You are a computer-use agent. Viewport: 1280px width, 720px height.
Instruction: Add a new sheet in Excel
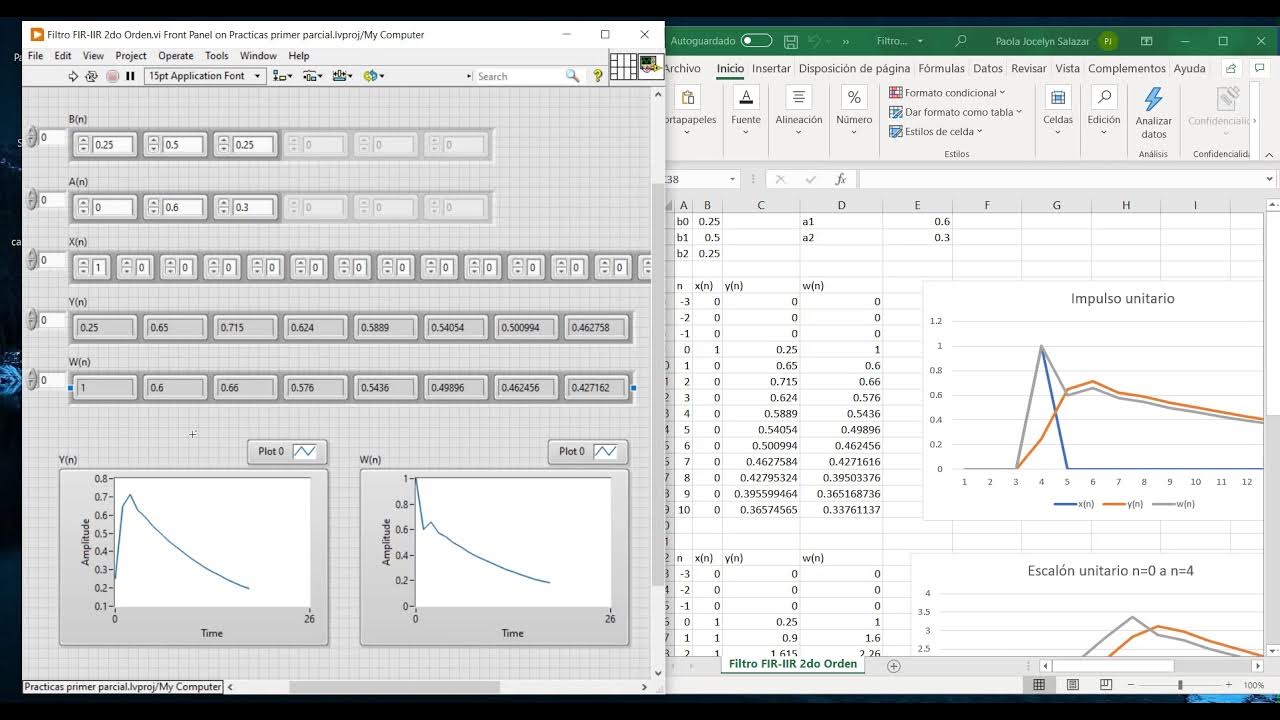[x=894, y=665]
